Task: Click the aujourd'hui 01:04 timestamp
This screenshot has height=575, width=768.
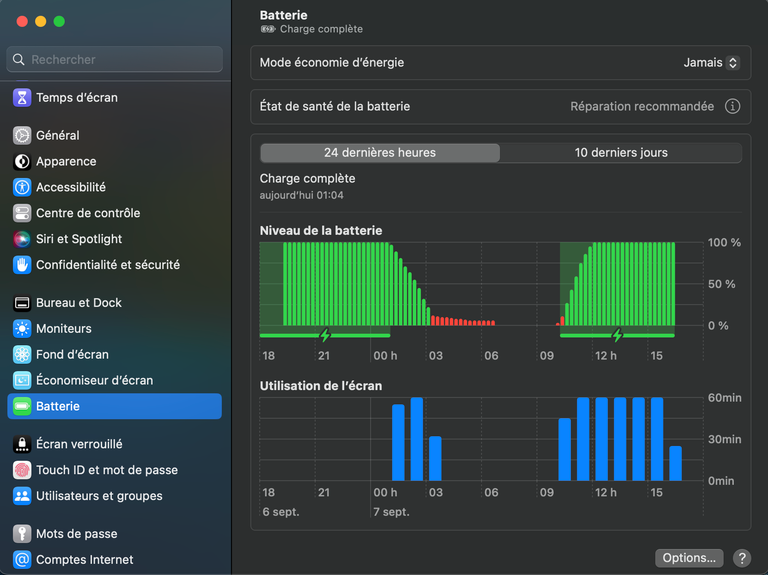Action: [x=301, y=195]
